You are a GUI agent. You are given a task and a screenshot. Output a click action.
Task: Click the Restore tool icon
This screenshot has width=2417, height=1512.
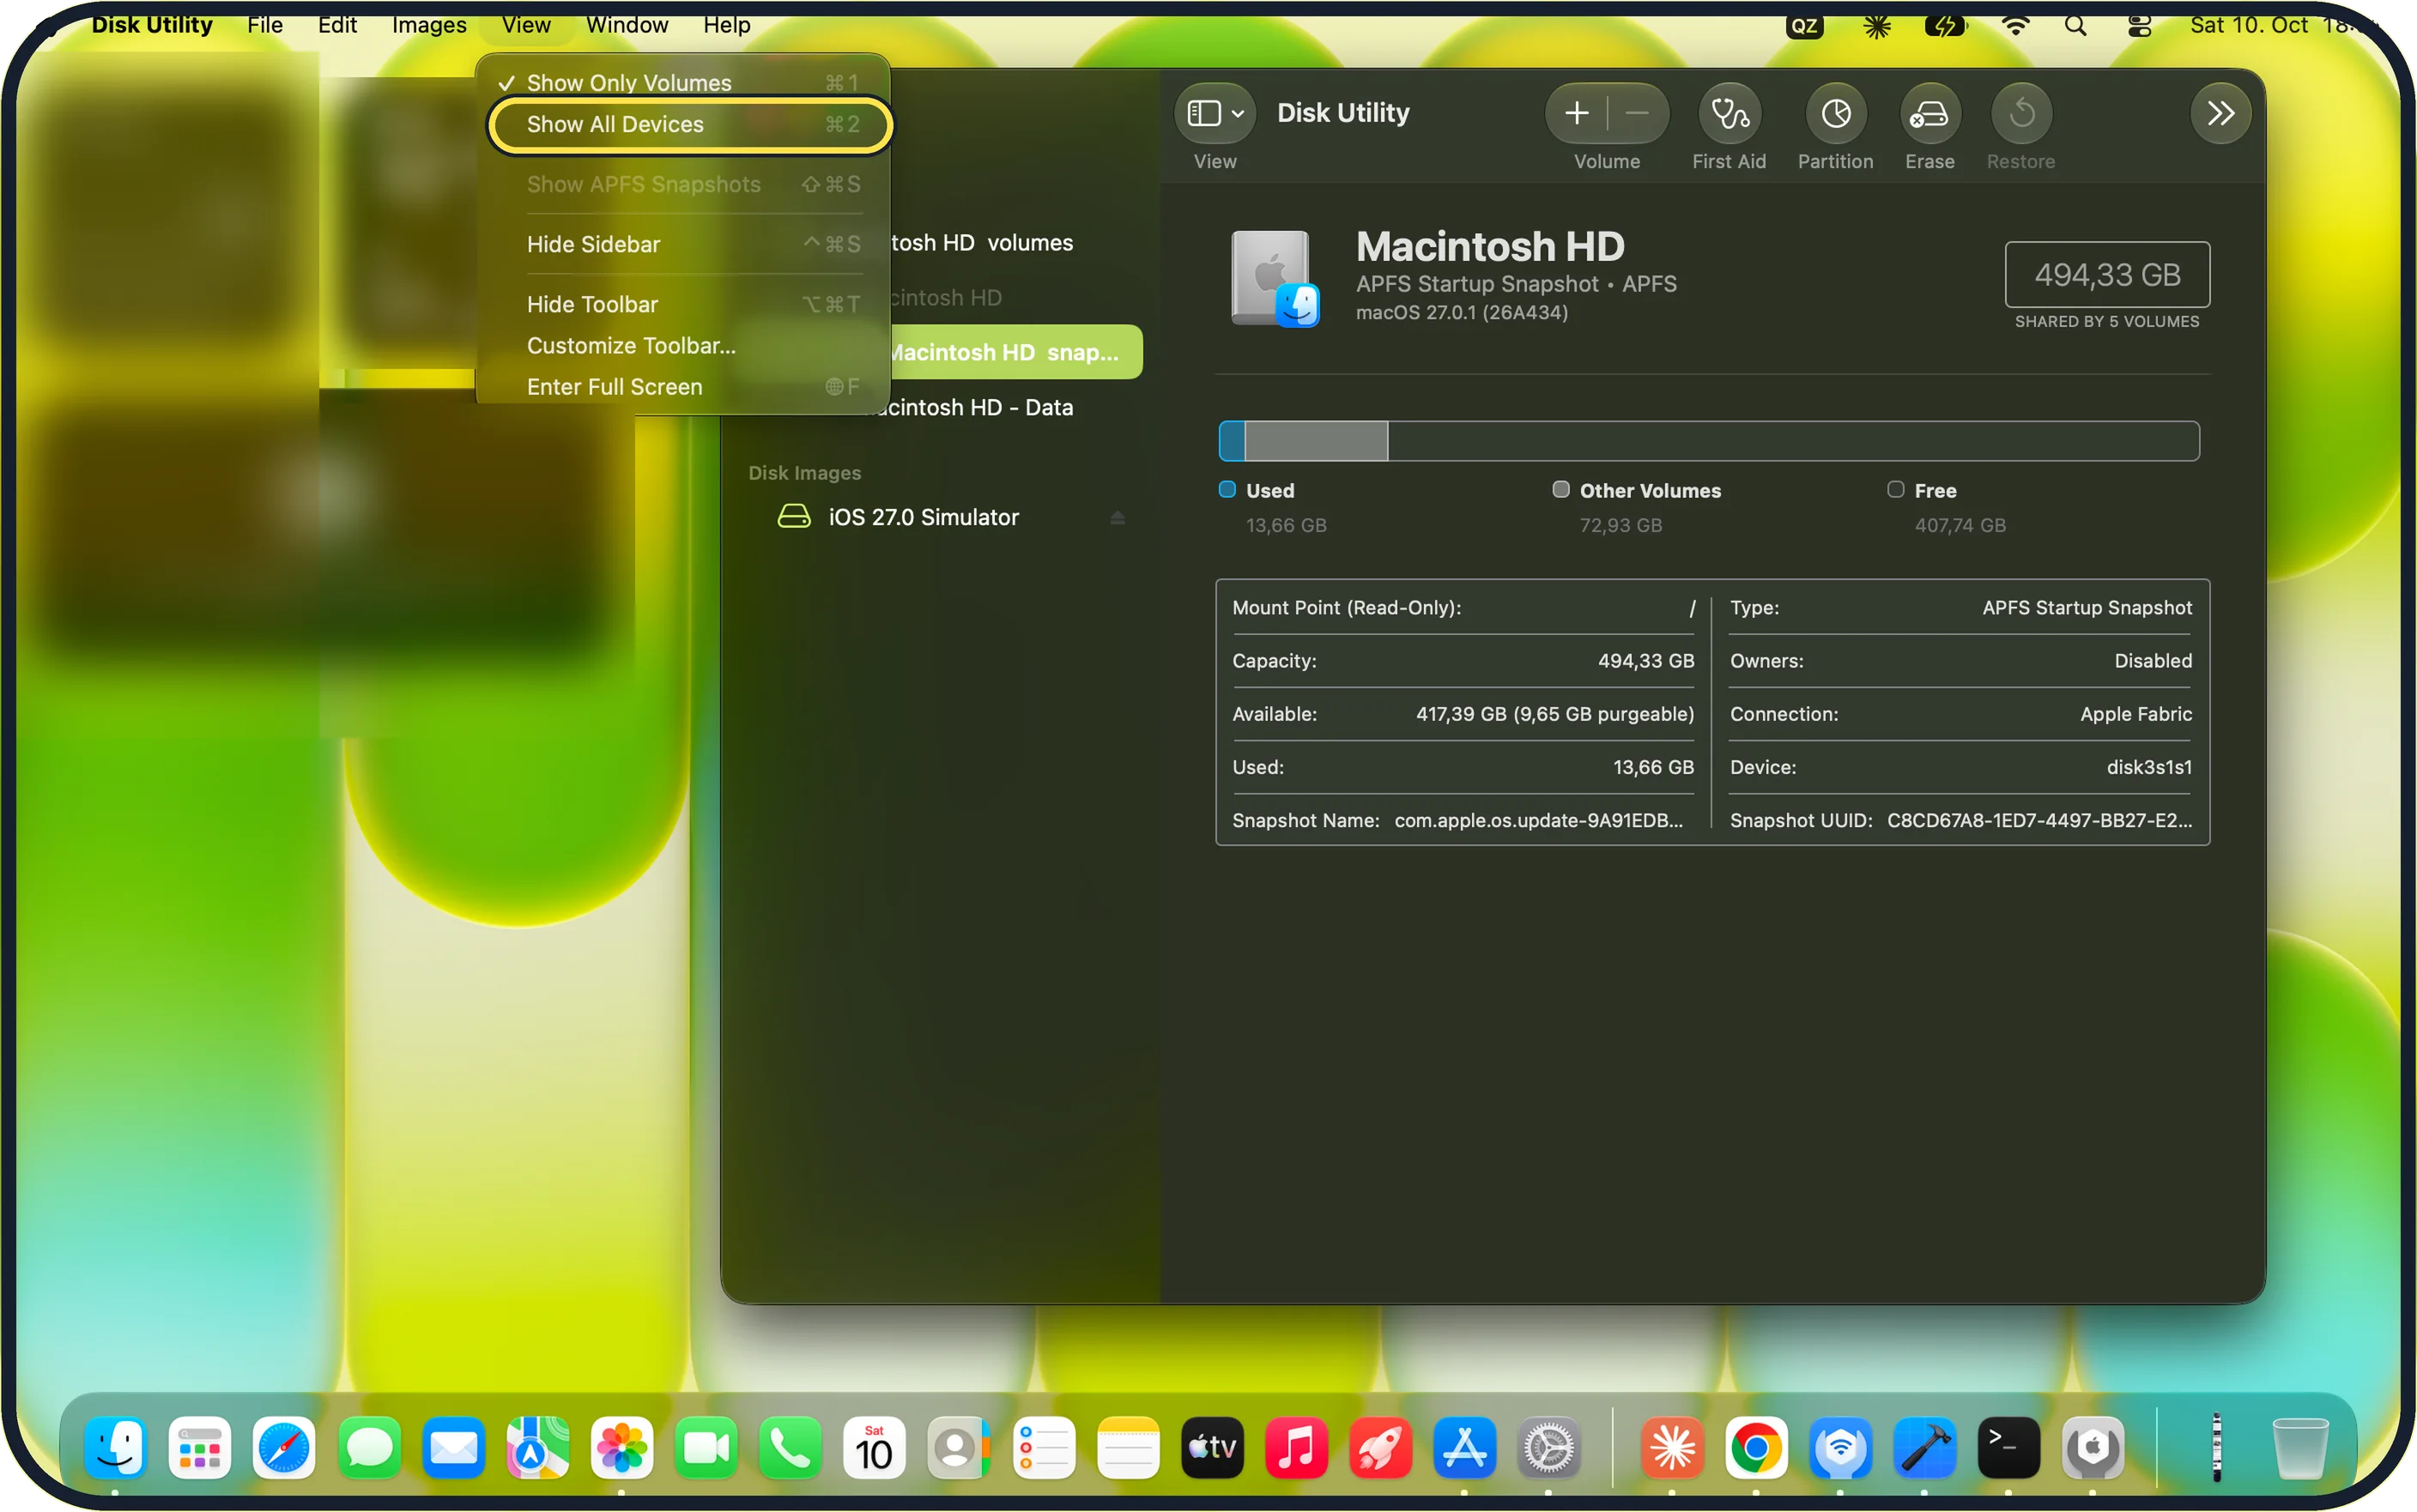click(2021, 114)
